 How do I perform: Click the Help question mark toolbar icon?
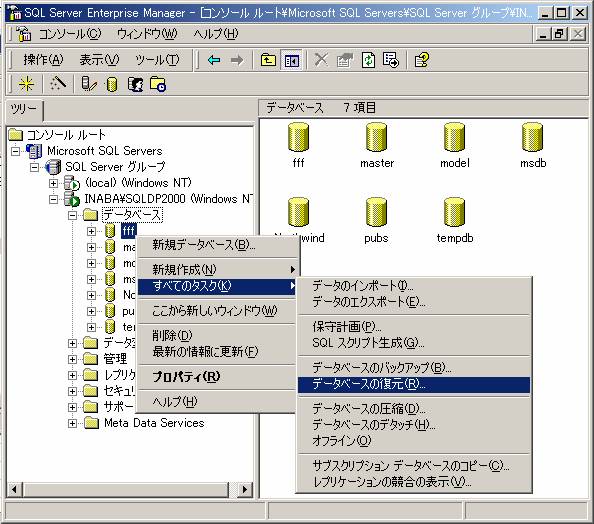(x=422, y=60)
